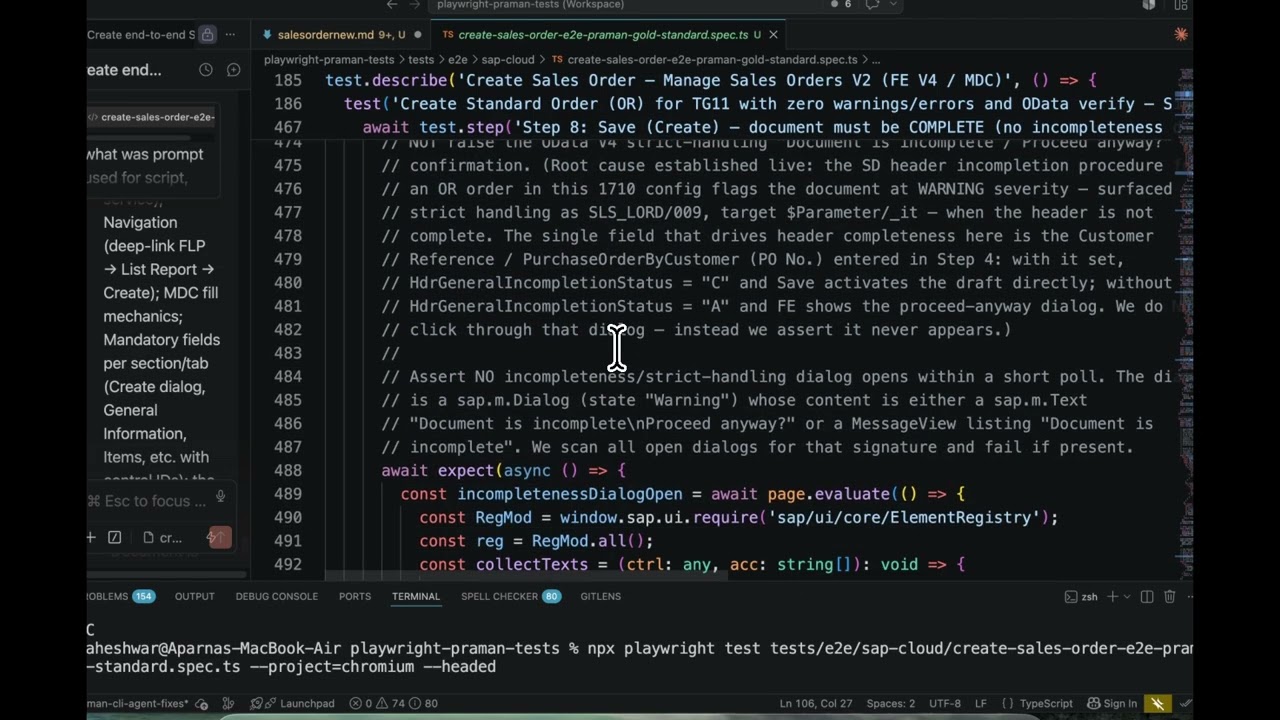
Task: Change indentation via 'Spaces: 2'
Action: point(890,703)
